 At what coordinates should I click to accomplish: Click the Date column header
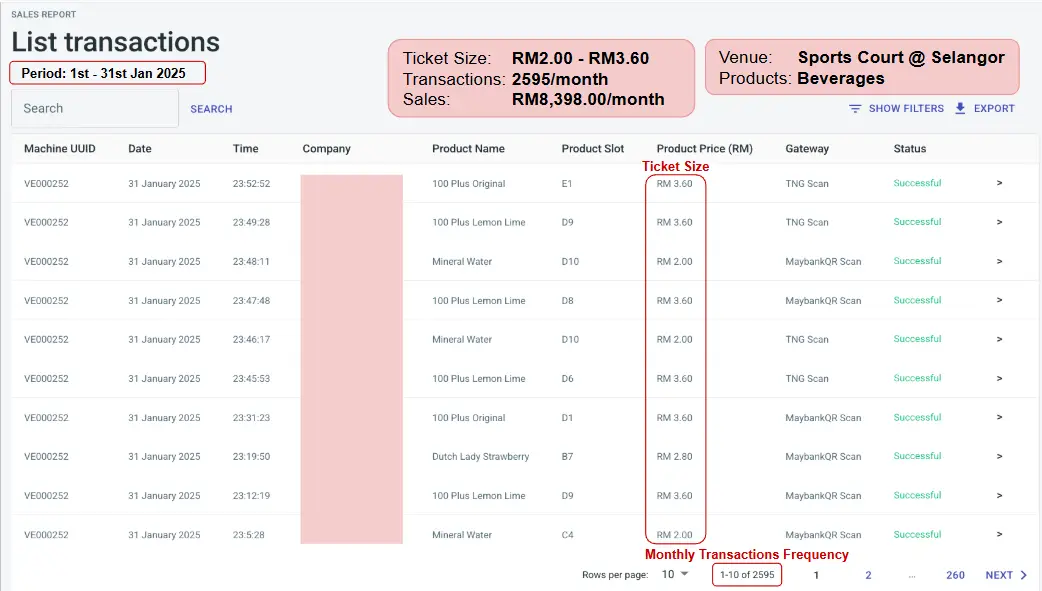(x=140, y=149)
